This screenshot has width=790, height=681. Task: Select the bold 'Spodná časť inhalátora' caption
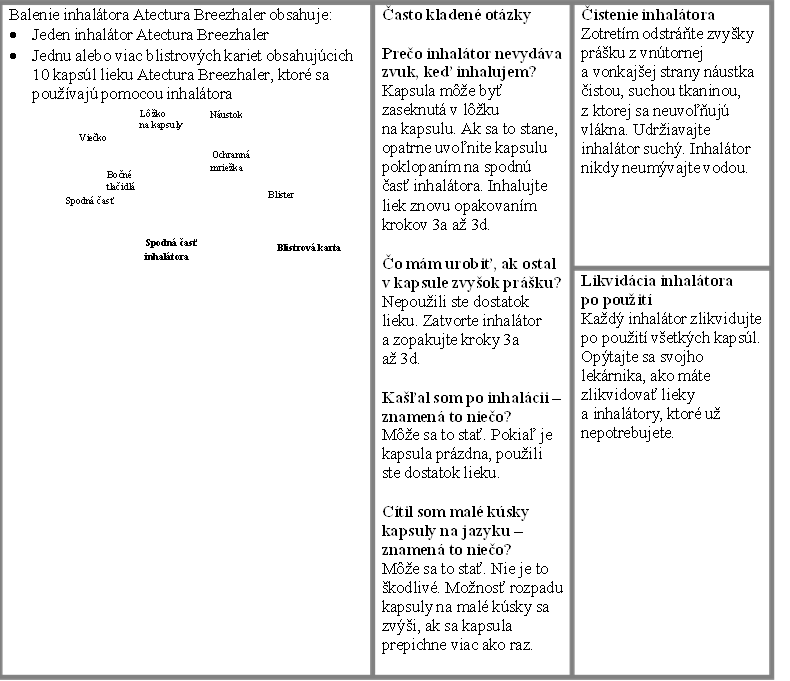(170, 250)
